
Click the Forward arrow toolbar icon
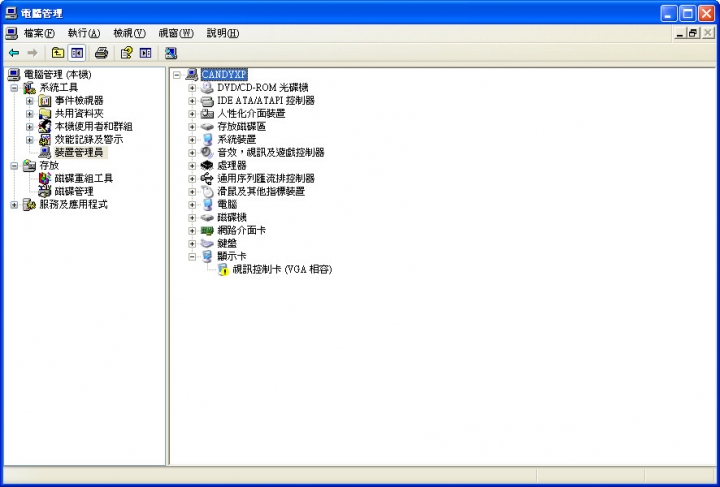32,53
